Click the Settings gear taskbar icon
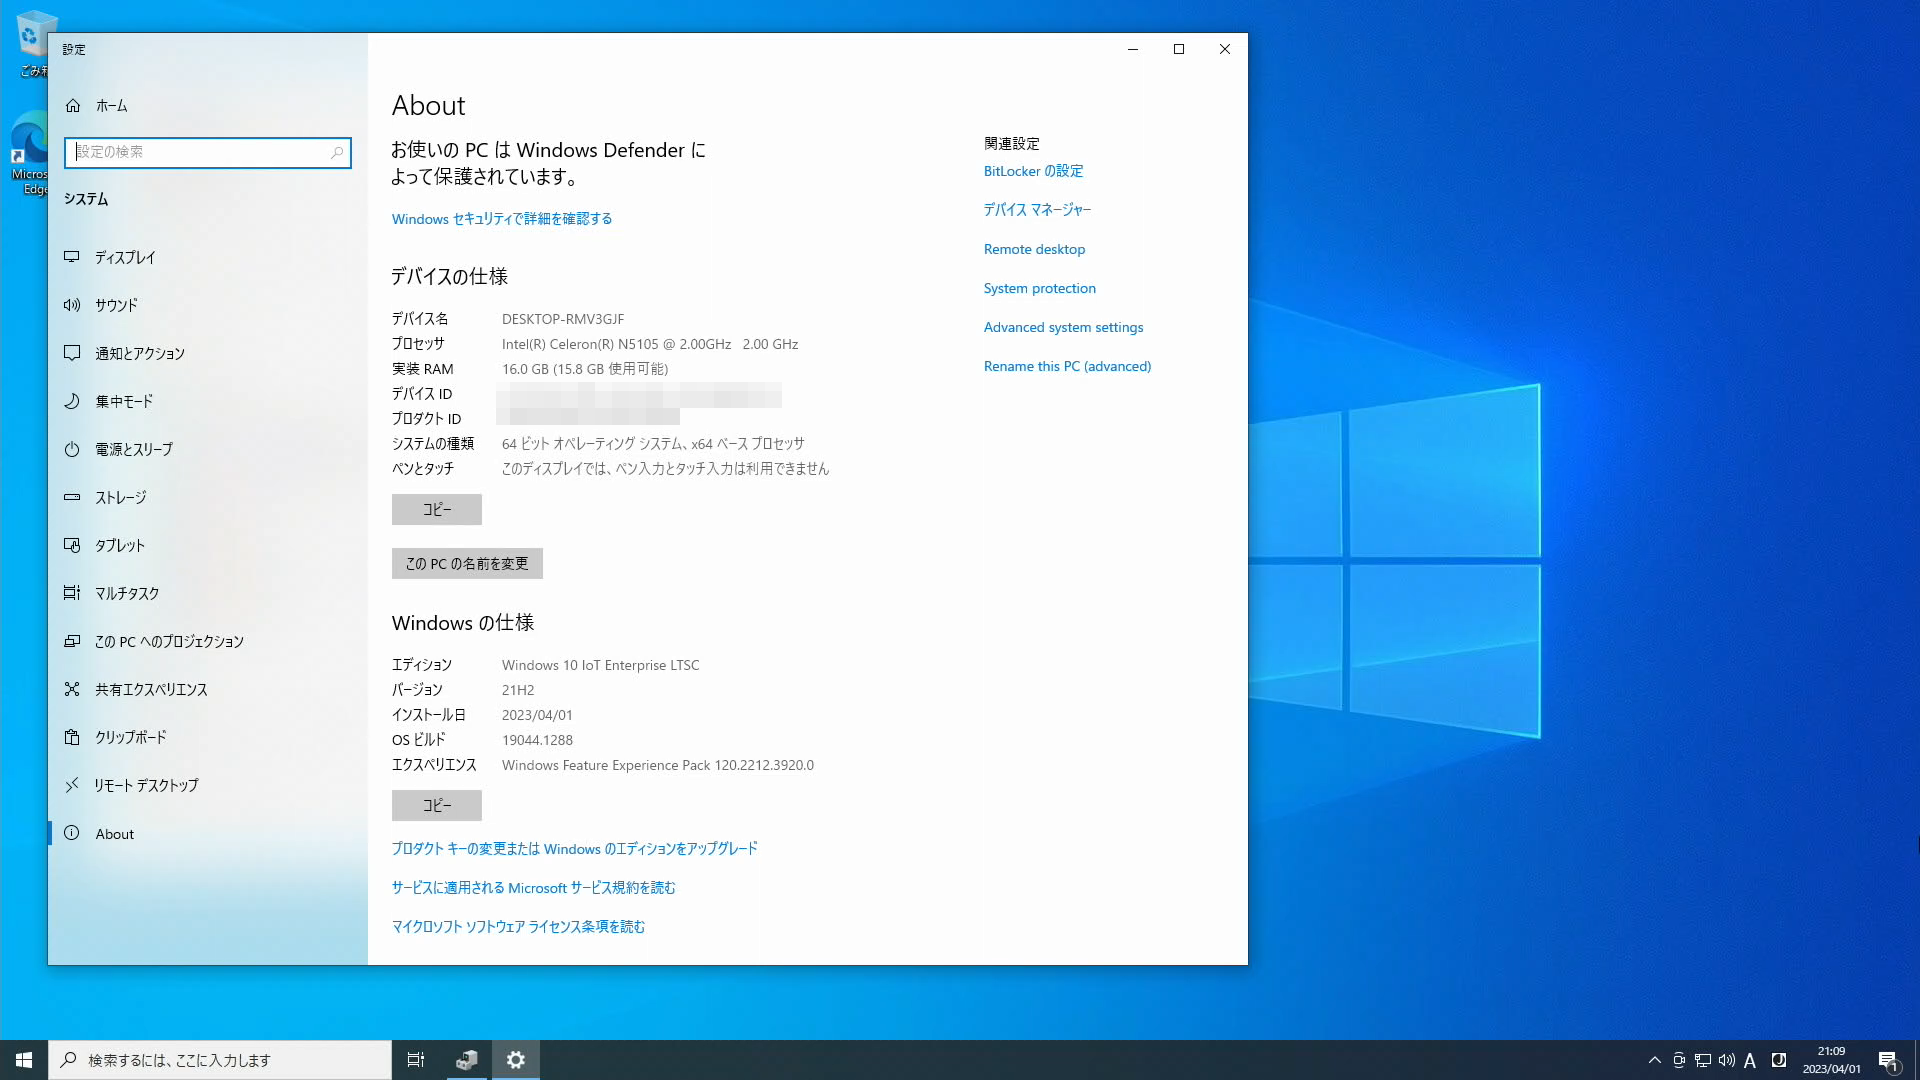The height and width of the screenshot is (1080, 1920). (516, 1060)
